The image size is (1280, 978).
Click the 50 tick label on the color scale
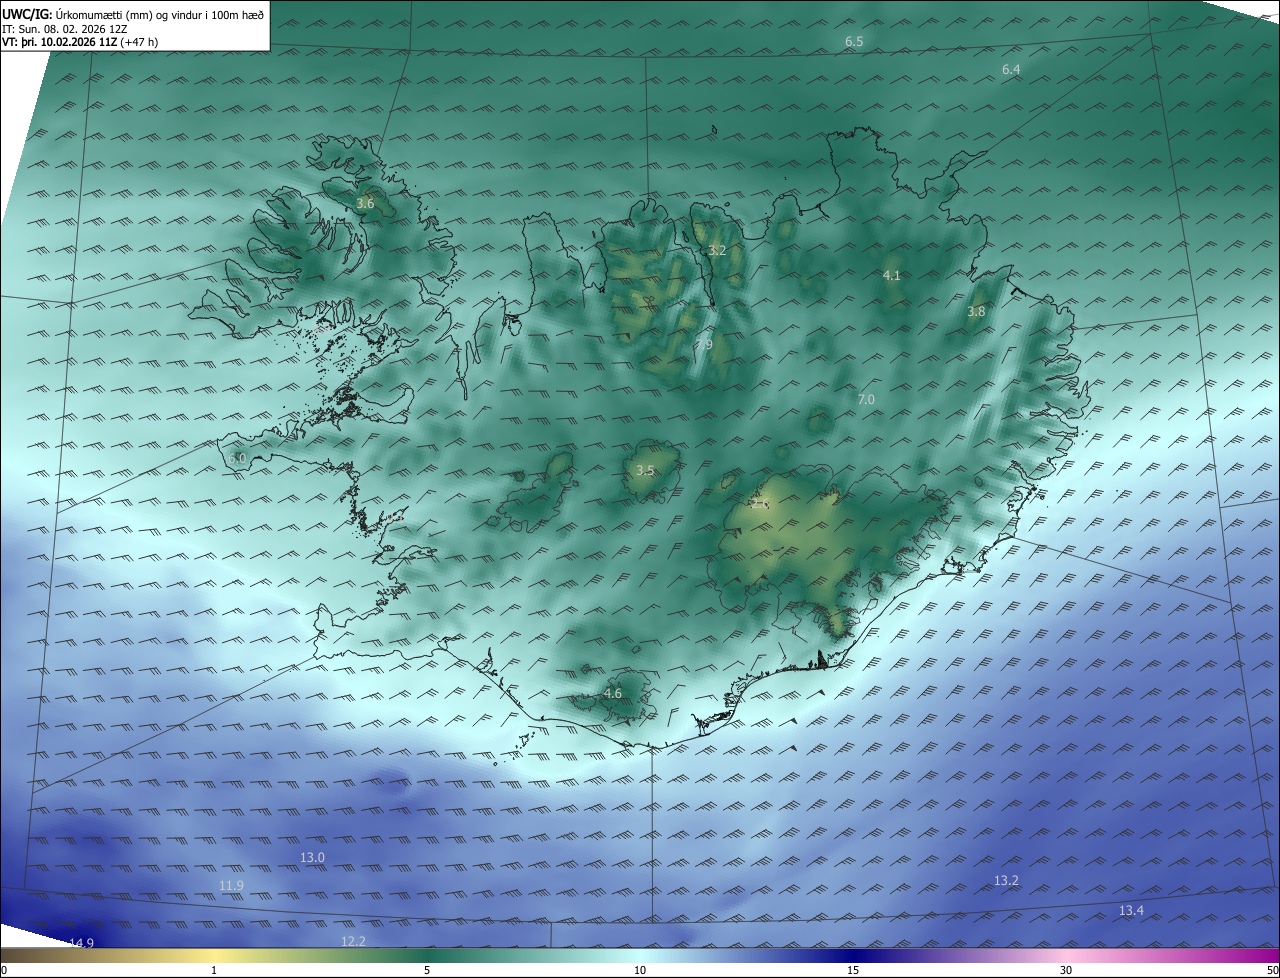(x=1272, y=970)
